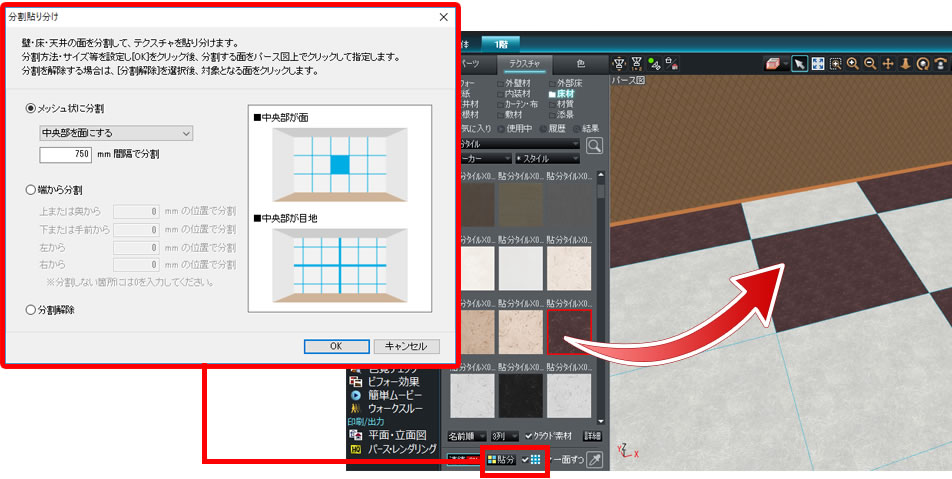Screen dimensions: 952x479
Task: Click the 750 mm interval input field
Action: (66, 155)
